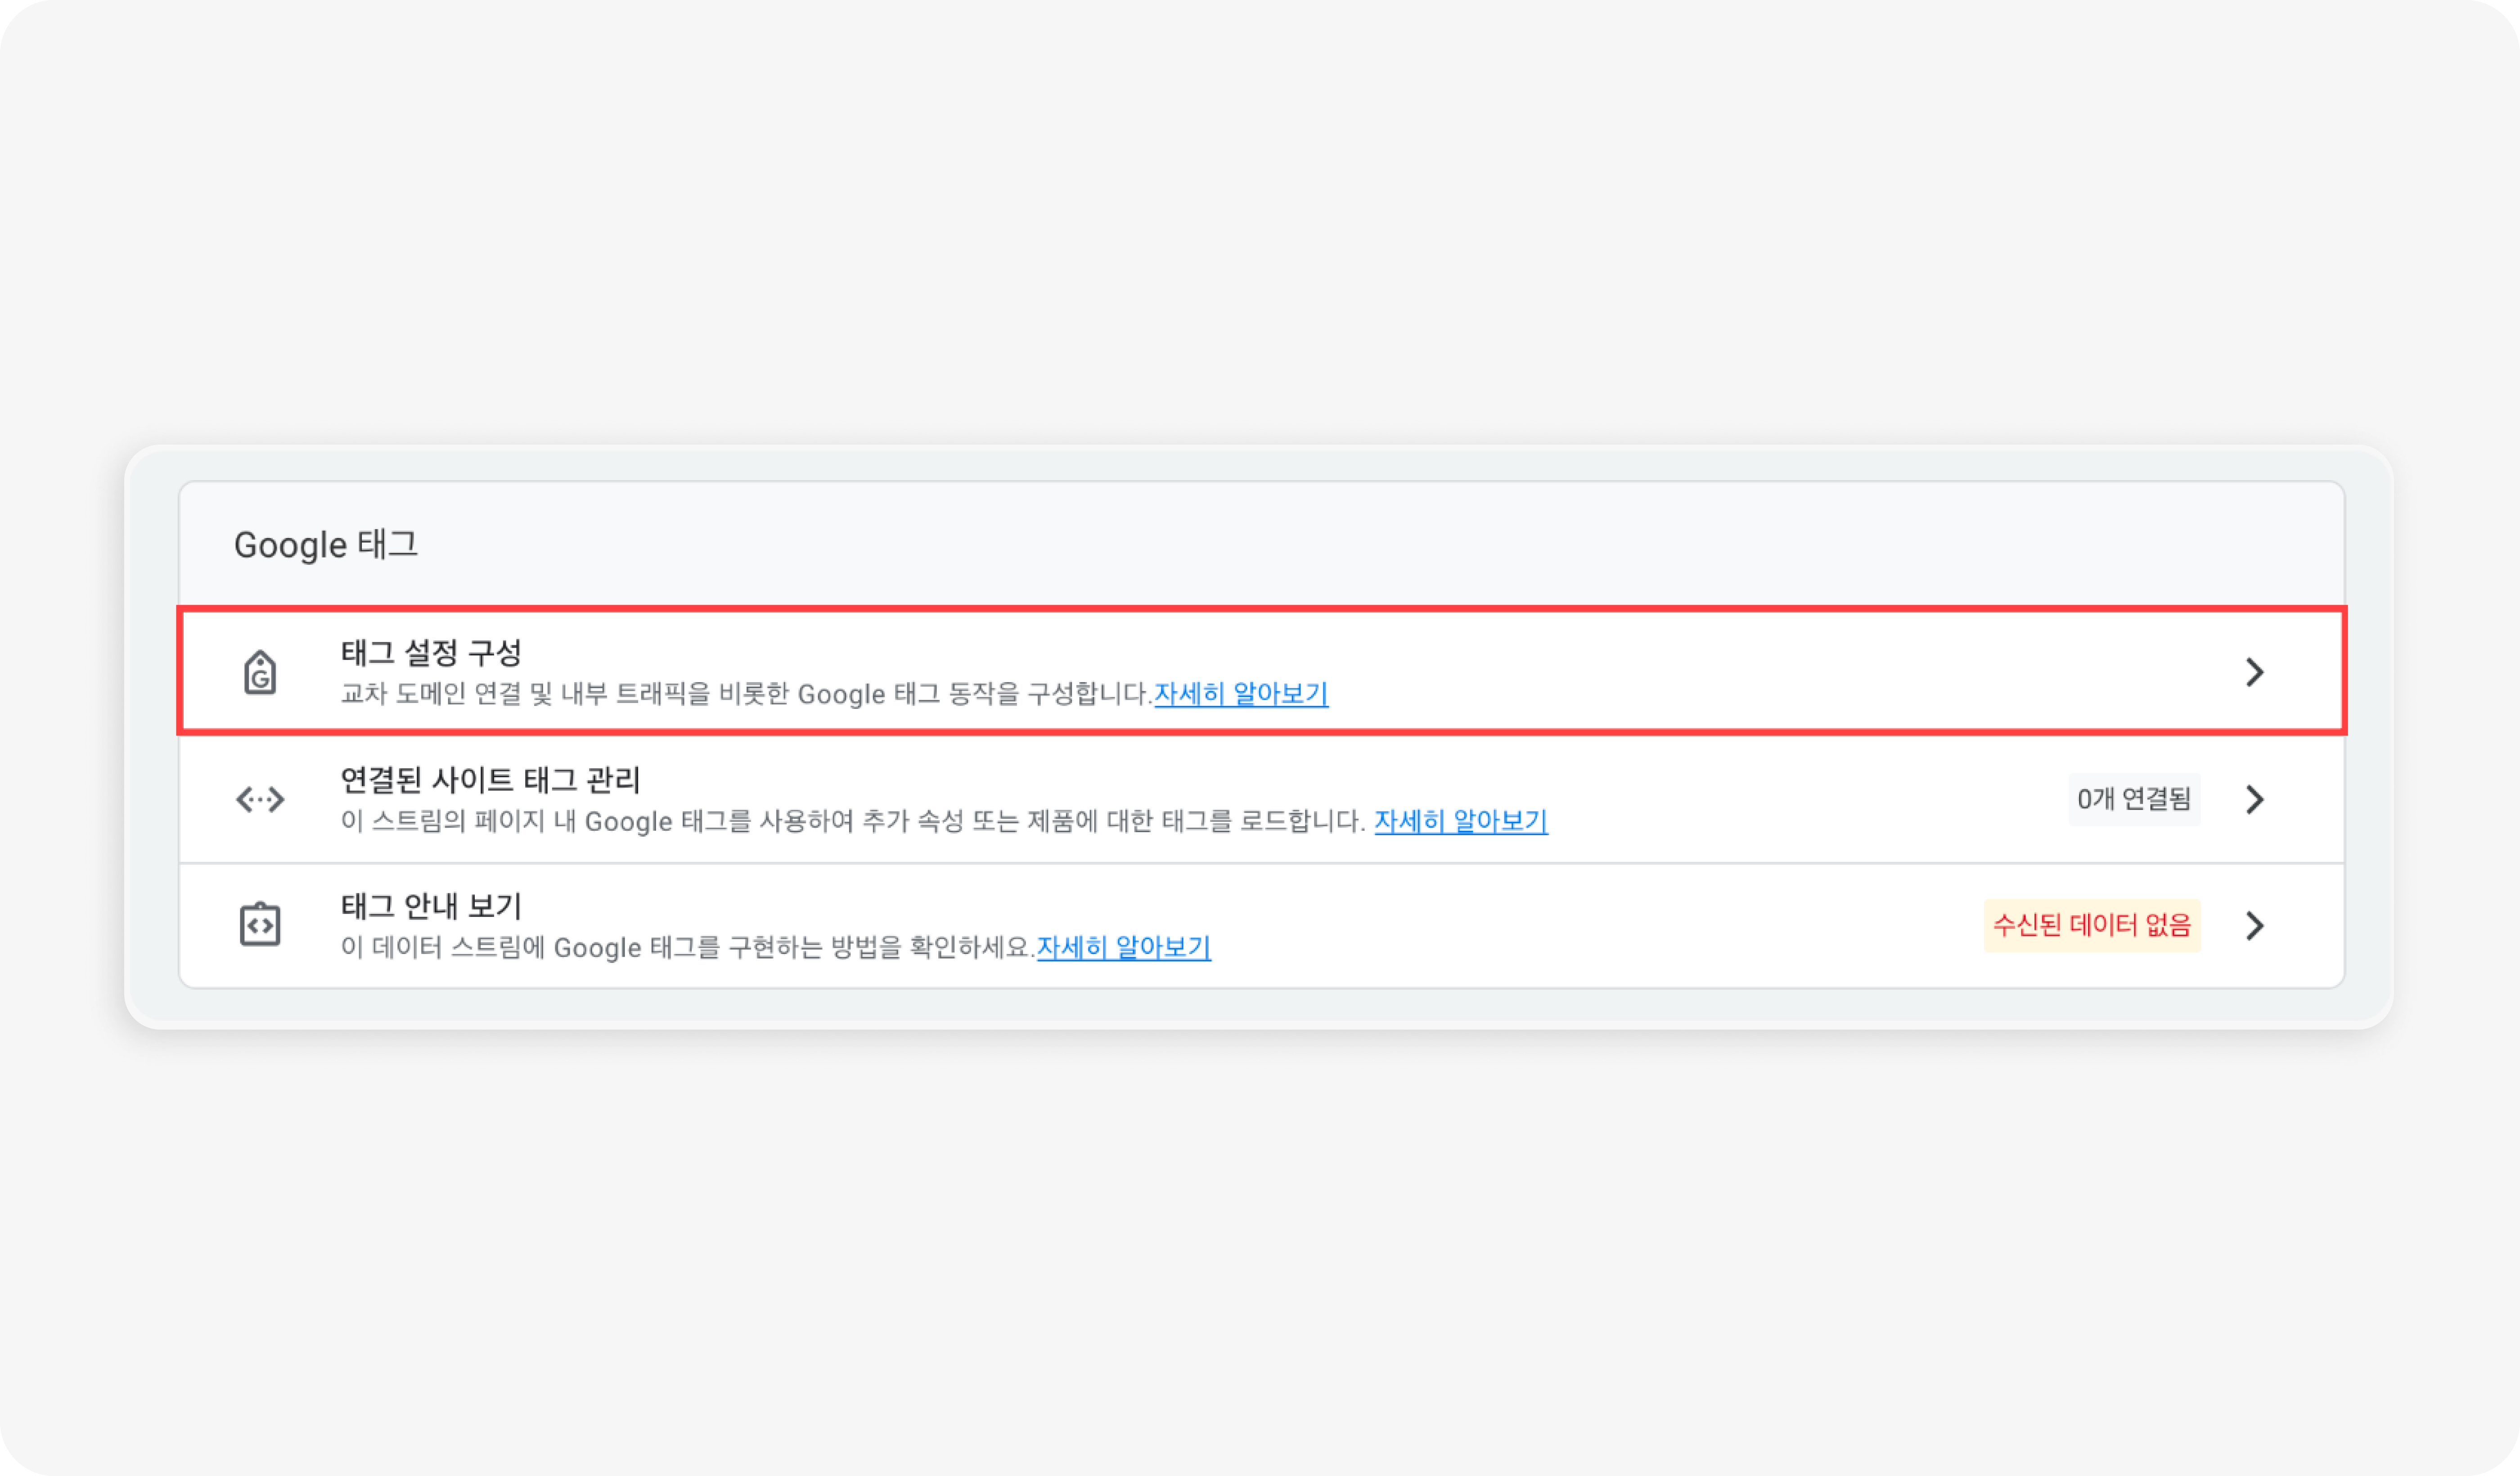Expand the 연결된 사이트 태그 관리 row chevron
2520x1476 pixels.
2254,799
